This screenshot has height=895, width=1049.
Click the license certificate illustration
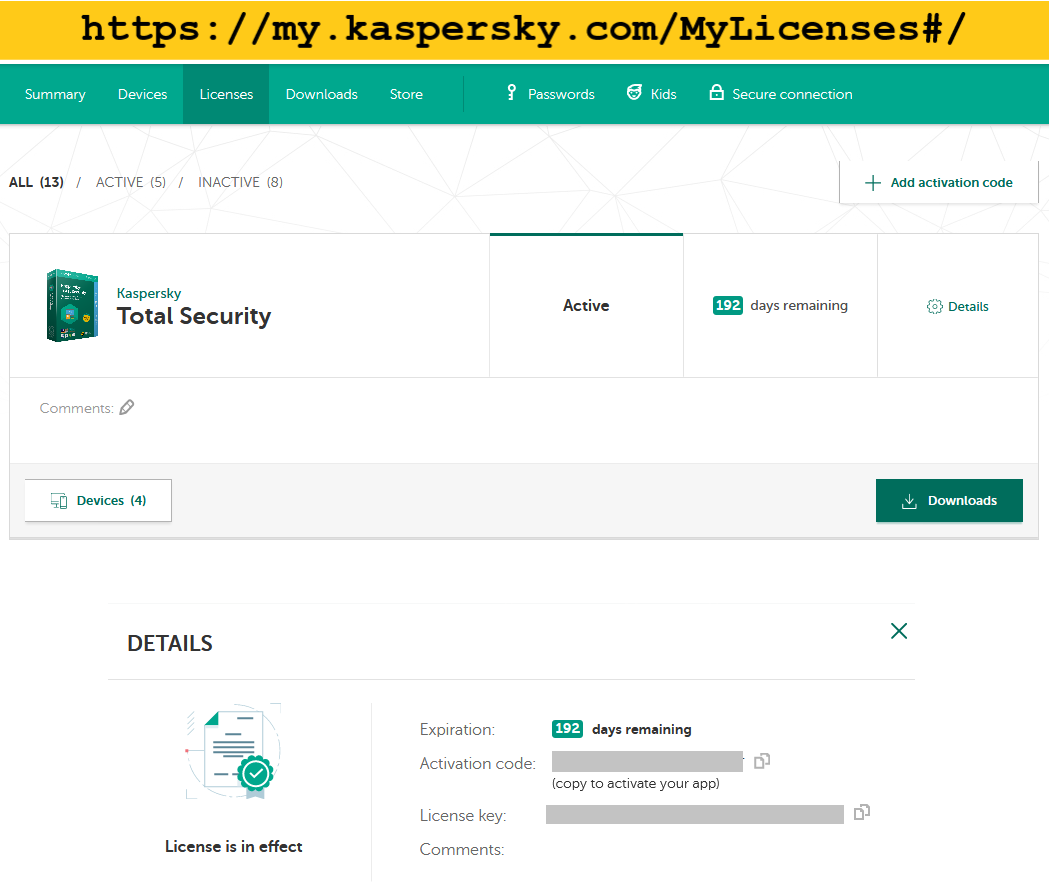pos(233,751)
